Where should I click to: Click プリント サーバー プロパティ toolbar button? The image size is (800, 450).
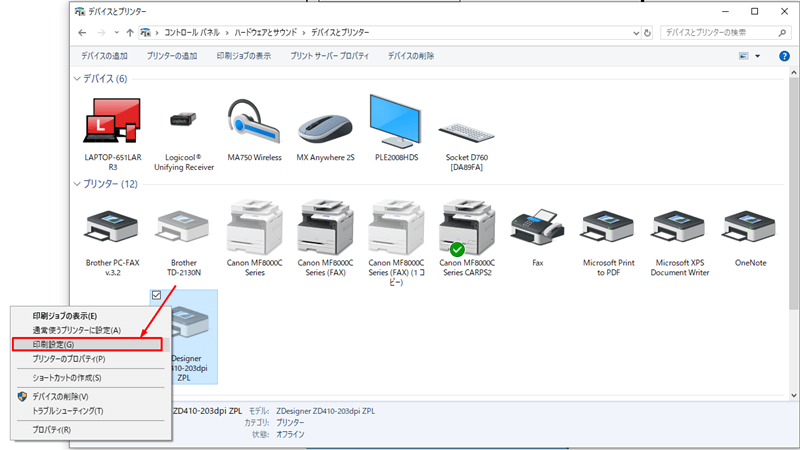[330, 56]
